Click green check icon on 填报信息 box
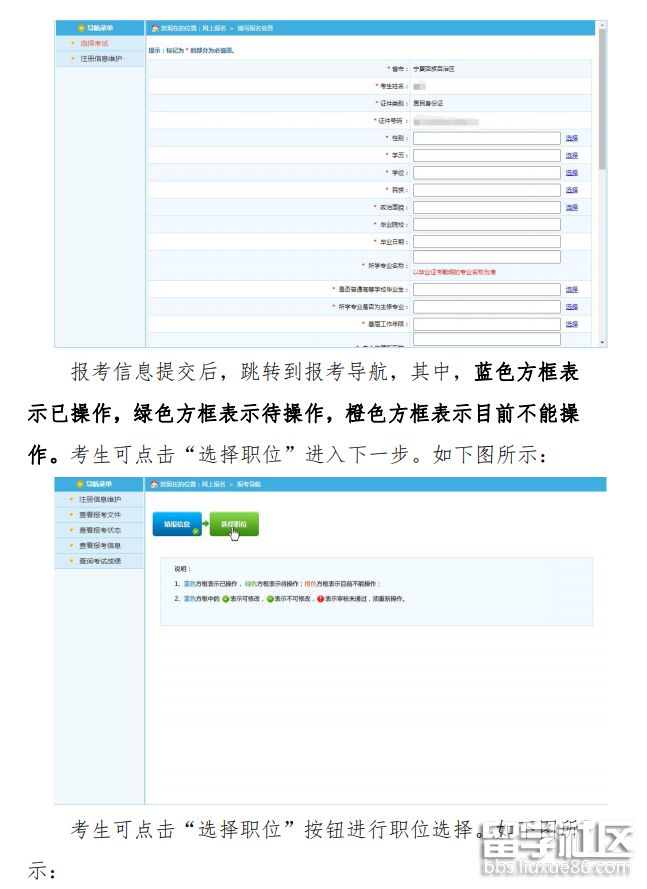The image size is (647, 889). pyautogui.click(x=197, y=531)
